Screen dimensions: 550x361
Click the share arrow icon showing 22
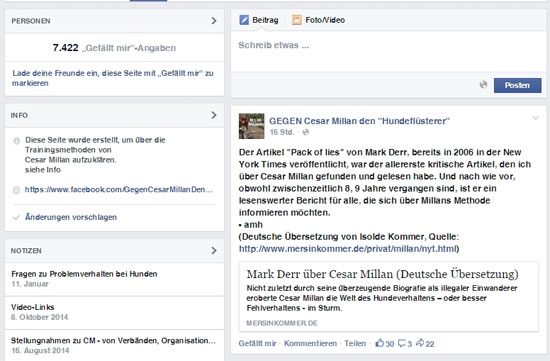pos(420,343)
